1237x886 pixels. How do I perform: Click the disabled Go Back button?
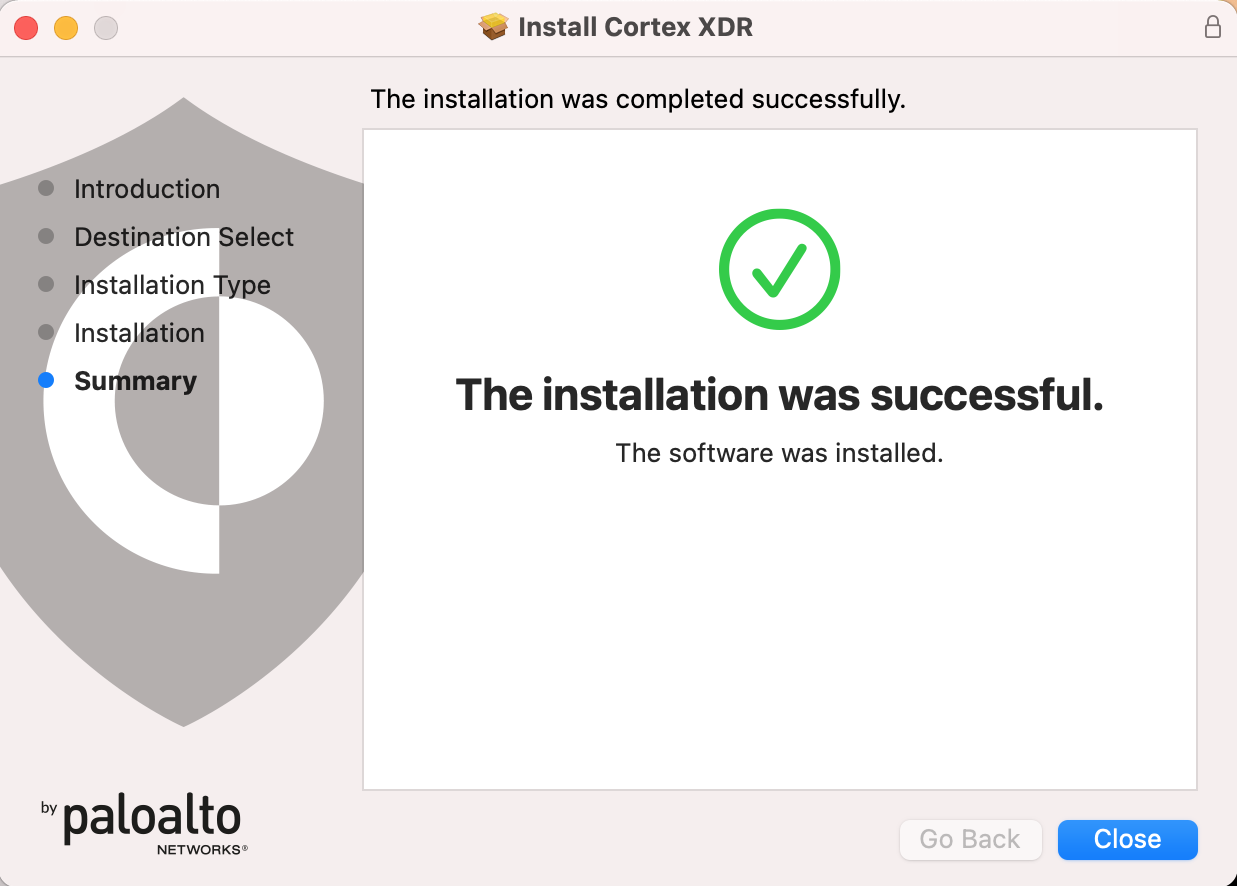pyautogui.click(x=970, y=839)
